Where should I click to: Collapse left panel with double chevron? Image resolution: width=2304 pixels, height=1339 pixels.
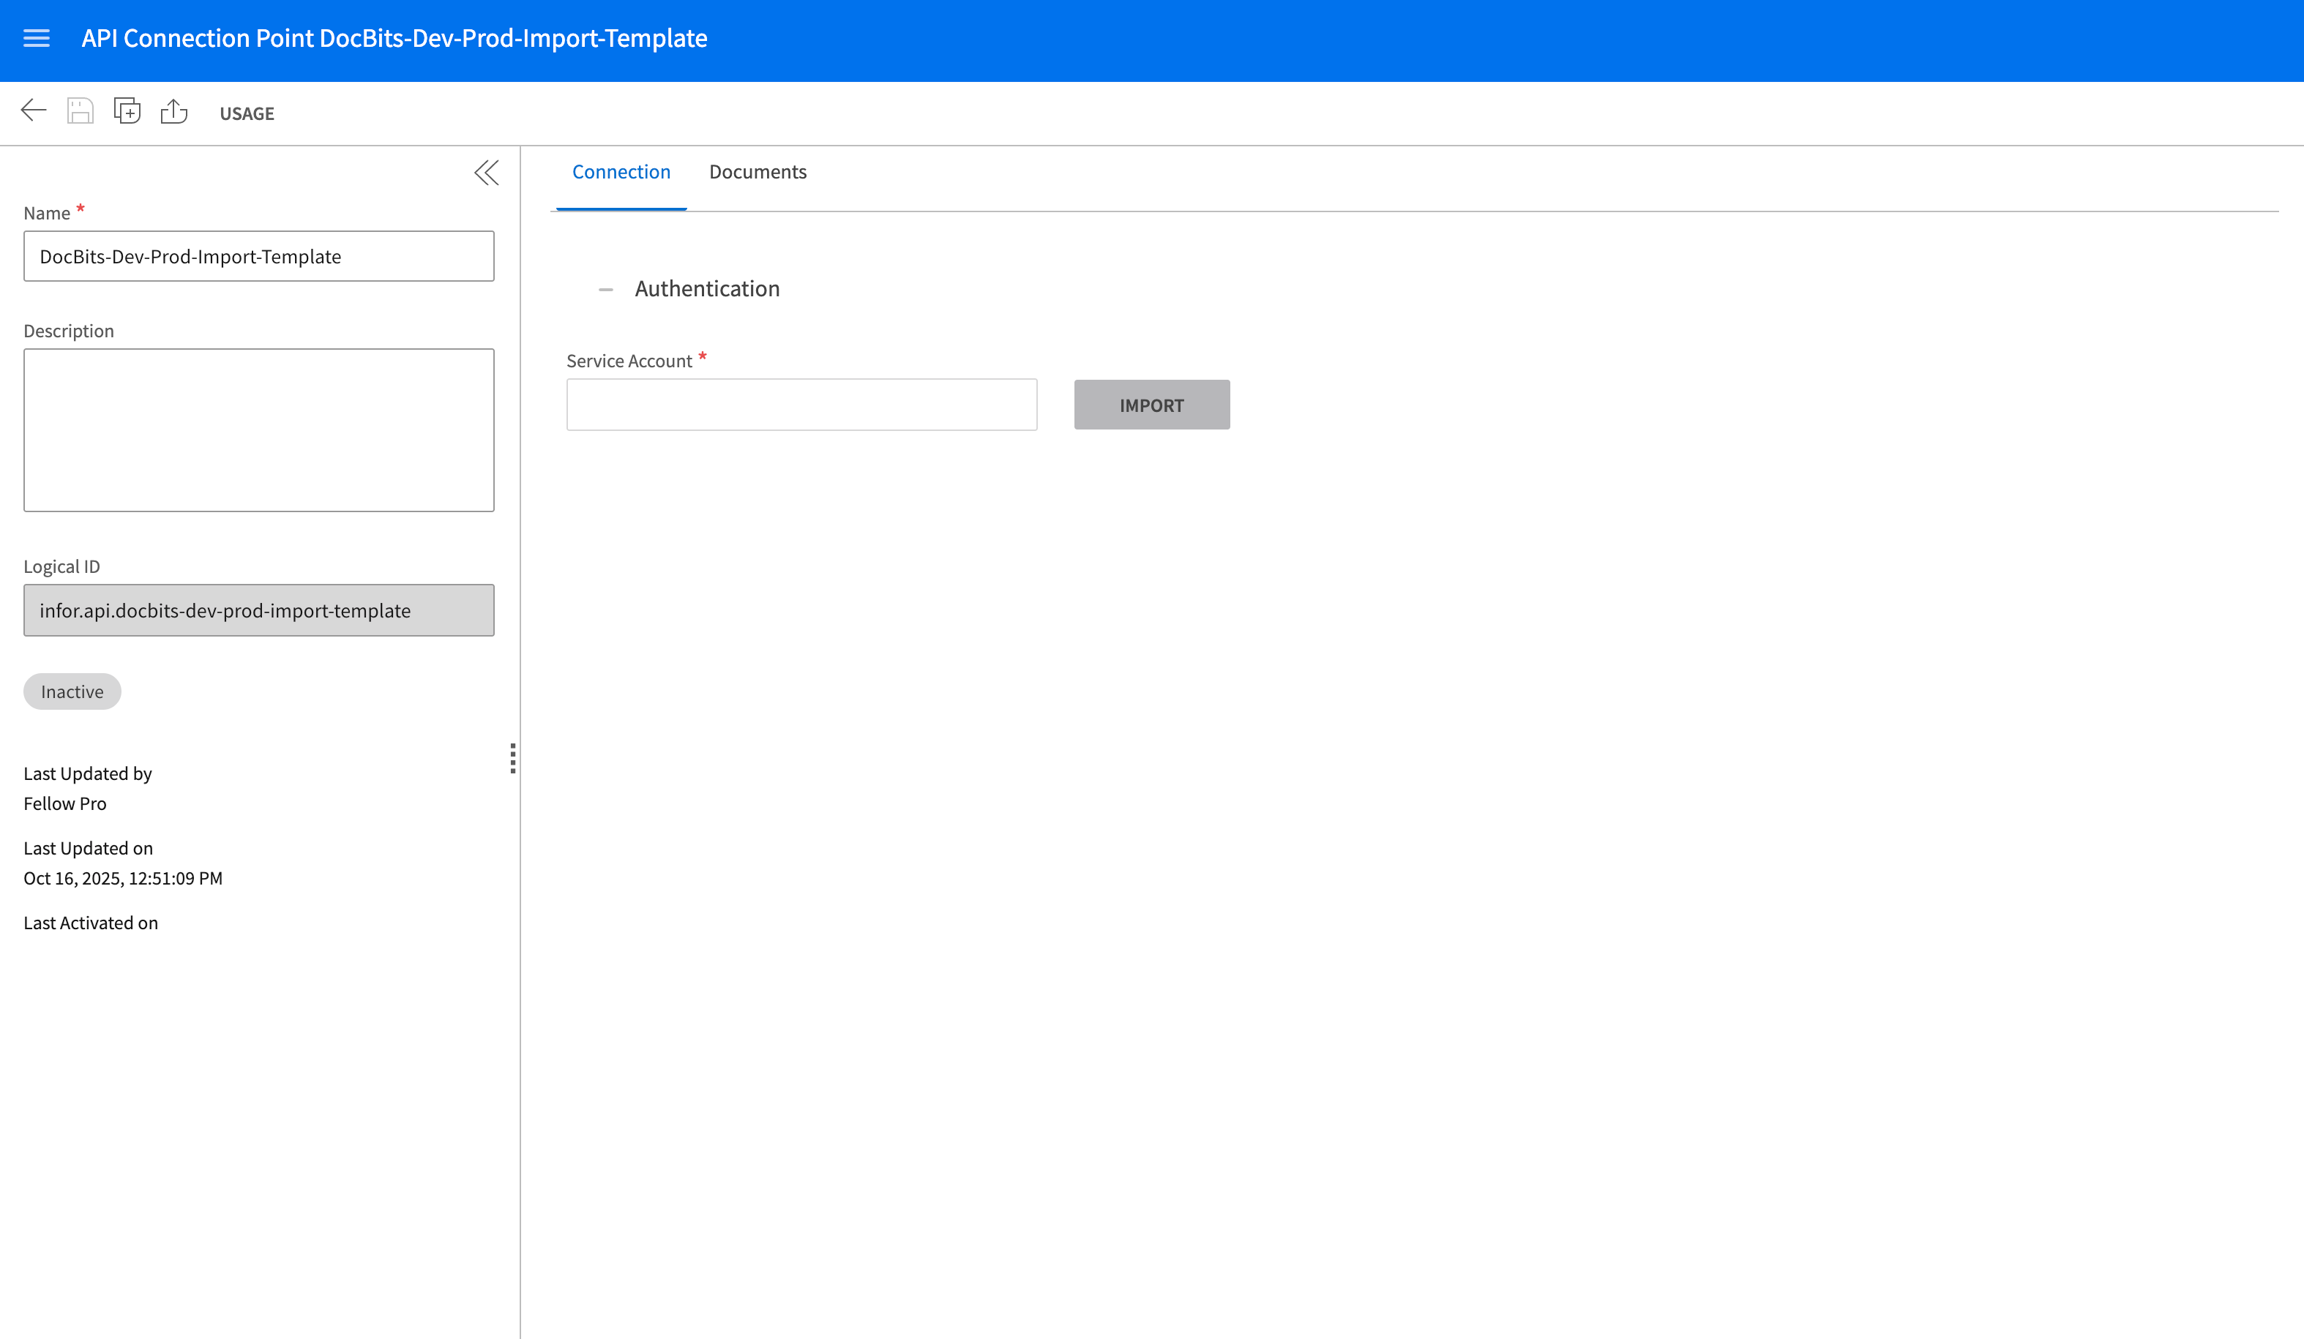[x=486, y=173]
